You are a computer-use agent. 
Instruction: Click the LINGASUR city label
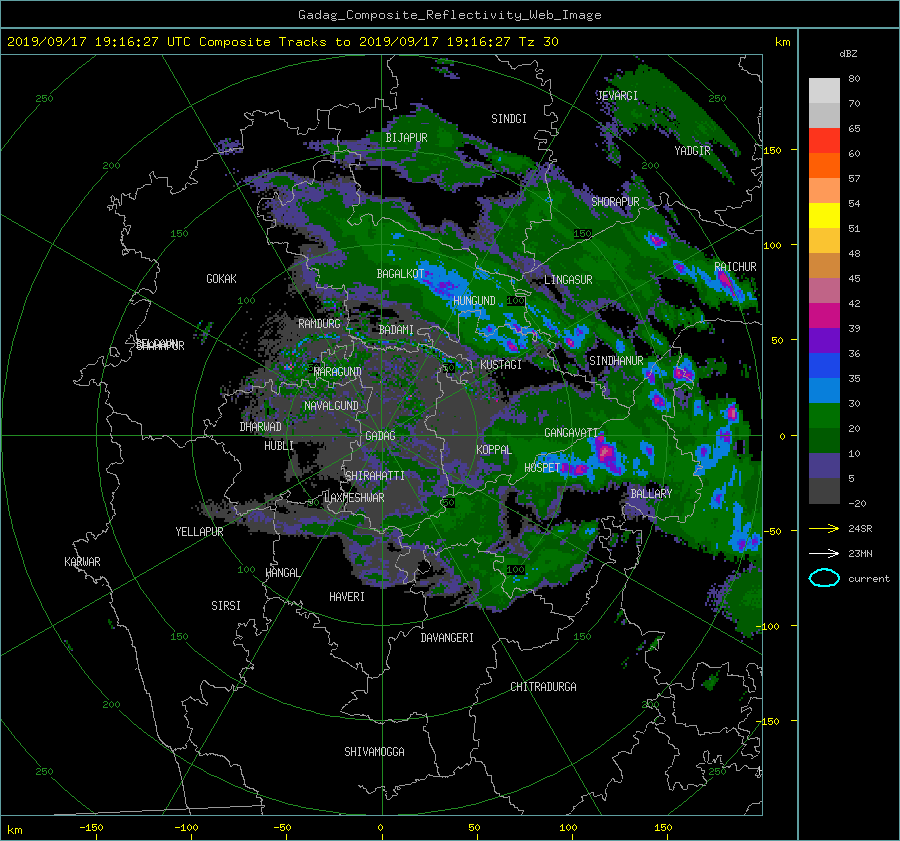coord(568,280)
